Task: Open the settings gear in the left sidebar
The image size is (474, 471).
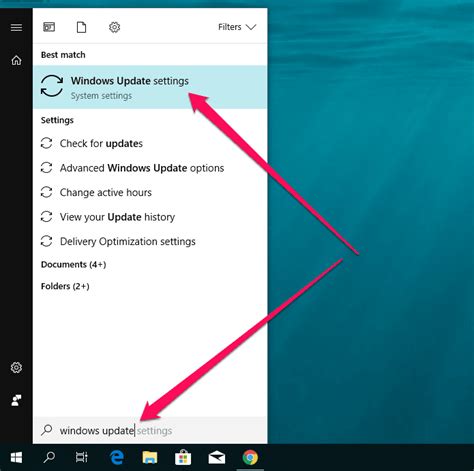Action: coord(16,368)
